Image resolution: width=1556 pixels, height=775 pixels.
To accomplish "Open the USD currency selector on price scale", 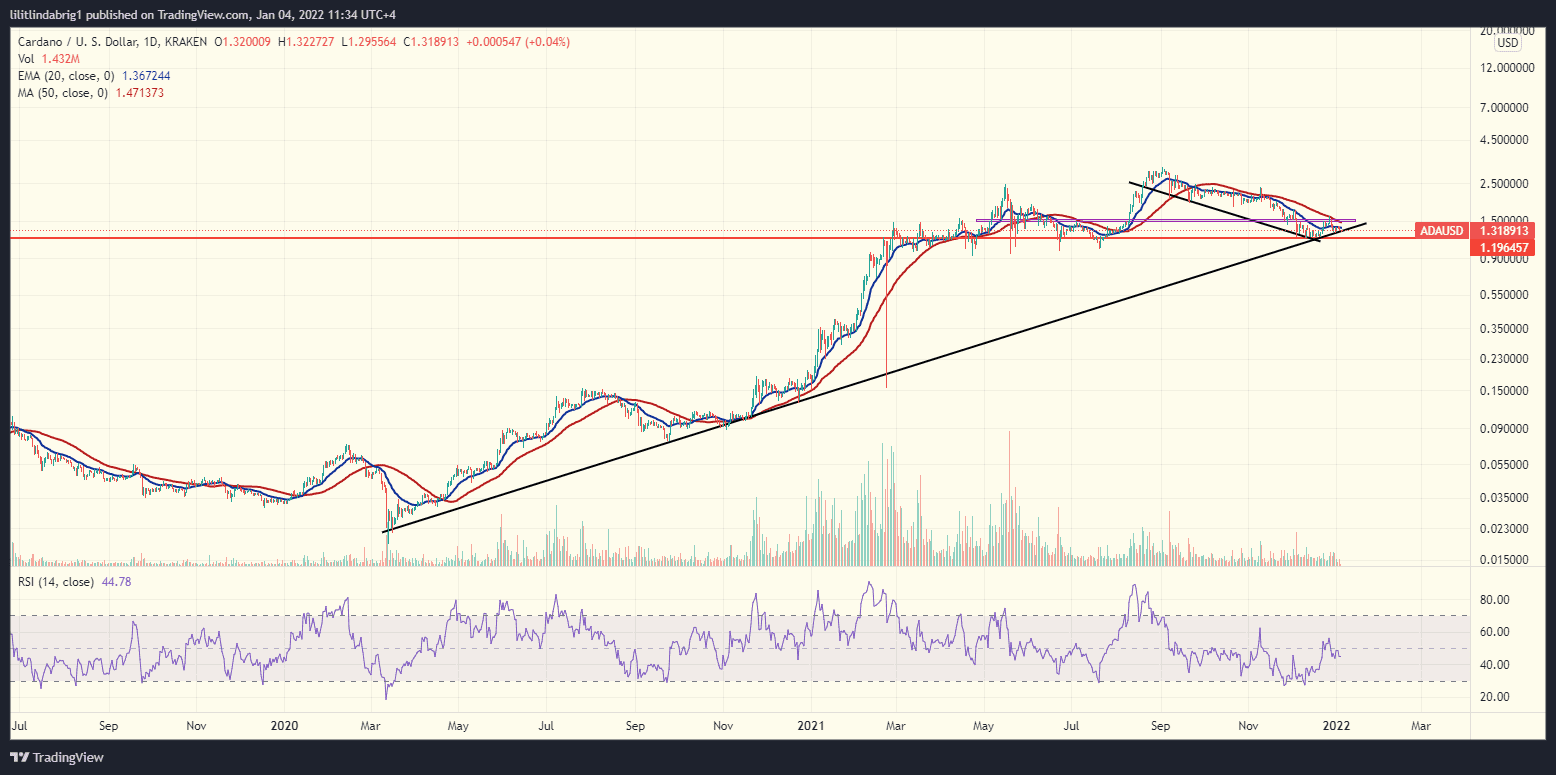I will click(x=1508, y=42).
